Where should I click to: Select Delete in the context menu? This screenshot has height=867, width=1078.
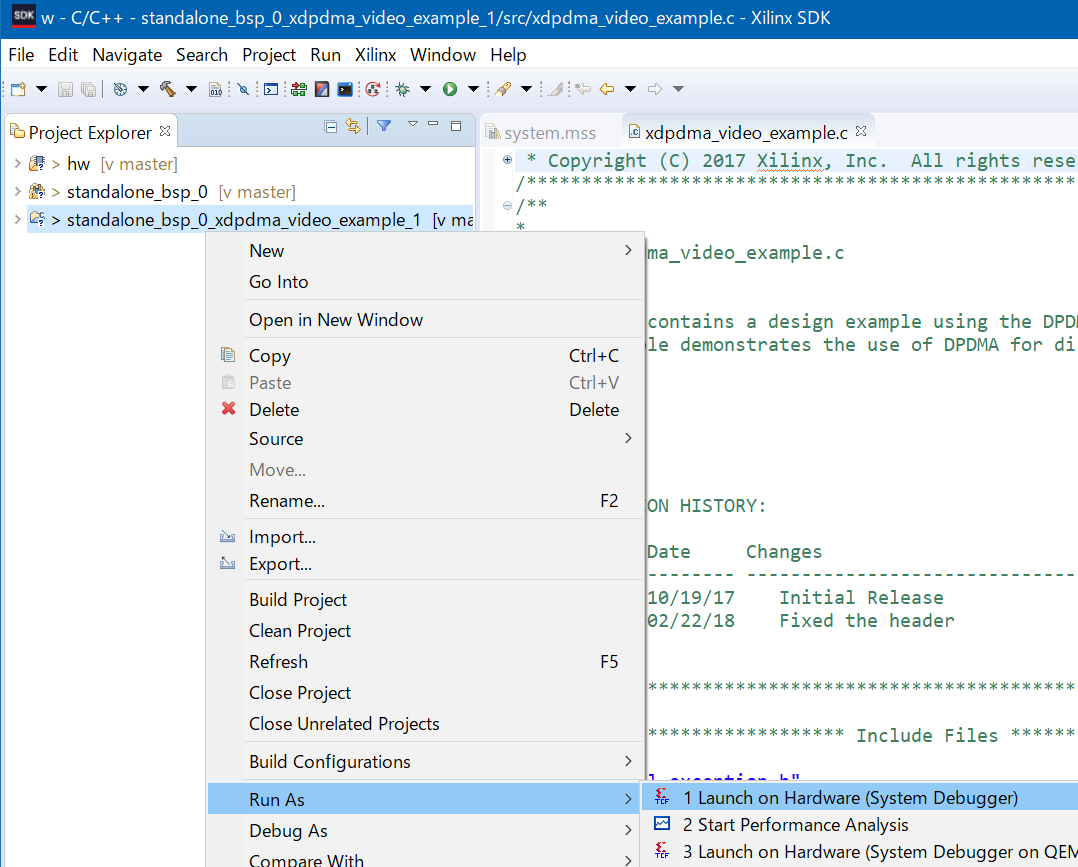pyautogui.click(x=426, y=409)
